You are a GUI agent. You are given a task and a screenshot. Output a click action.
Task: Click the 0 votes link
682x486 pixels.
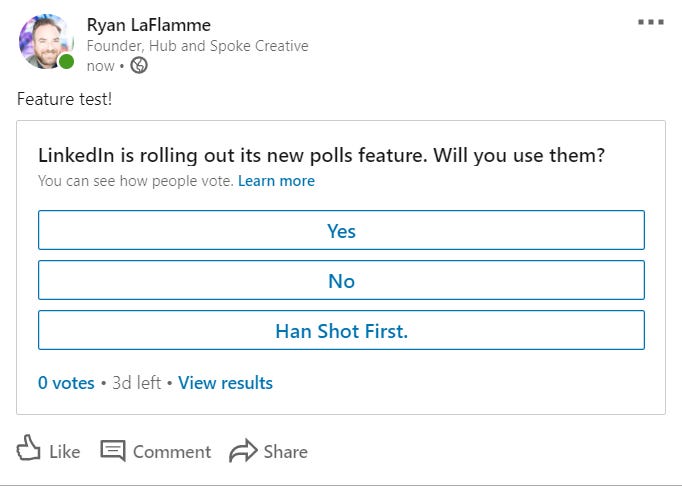click(66, 383)
